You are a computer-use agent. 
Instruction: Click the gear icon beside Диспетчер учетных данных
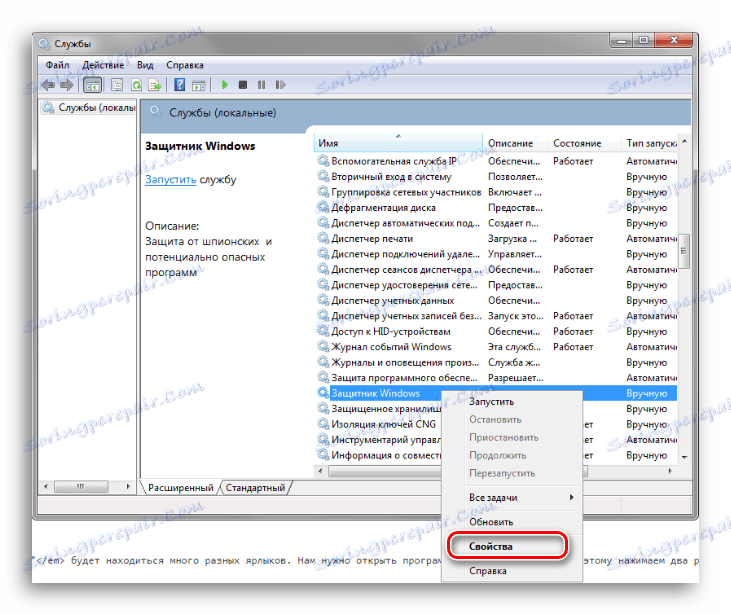coord(323,300)
